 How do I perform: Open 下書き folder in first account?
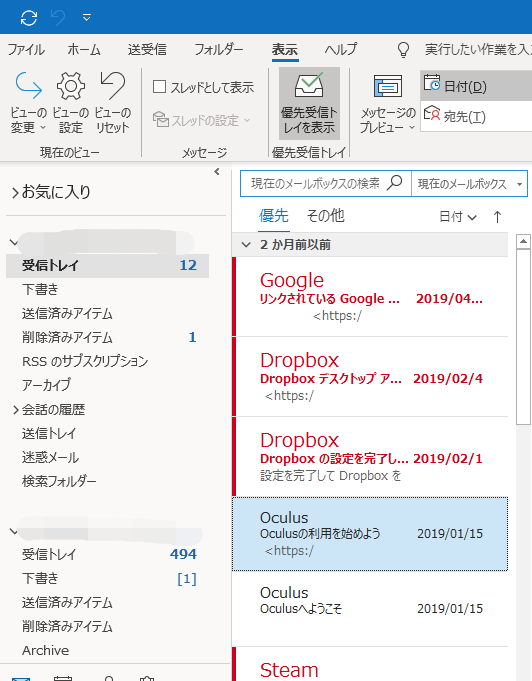pos(40,289)
